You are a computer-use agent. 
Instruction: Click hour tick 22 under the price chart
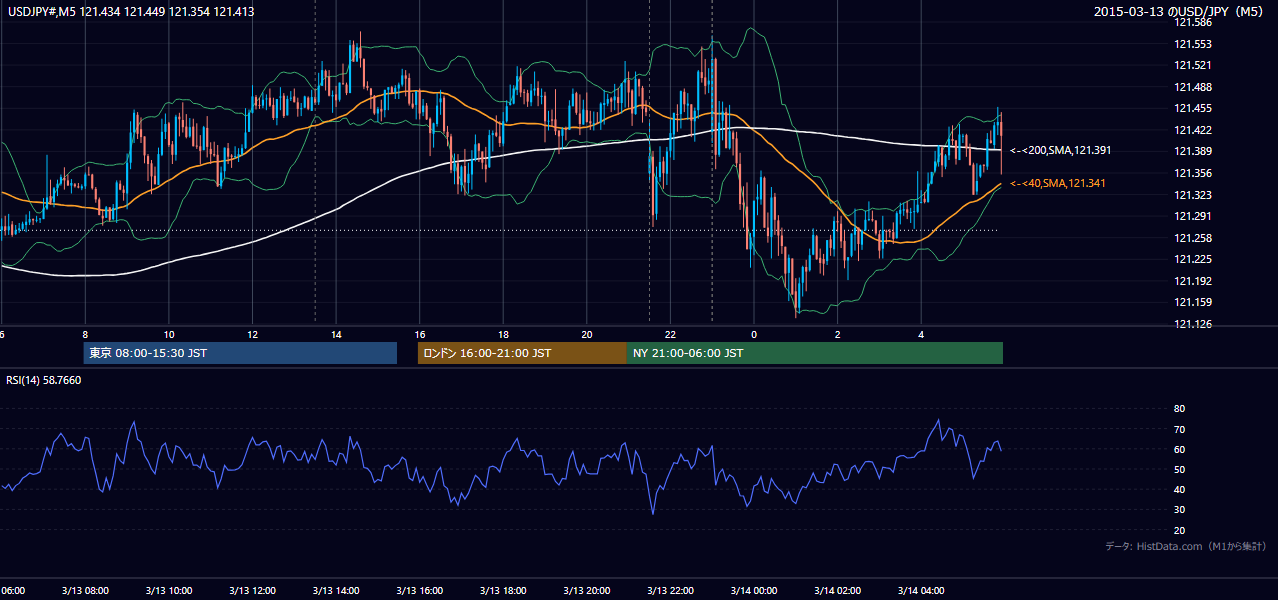[671, 334]
